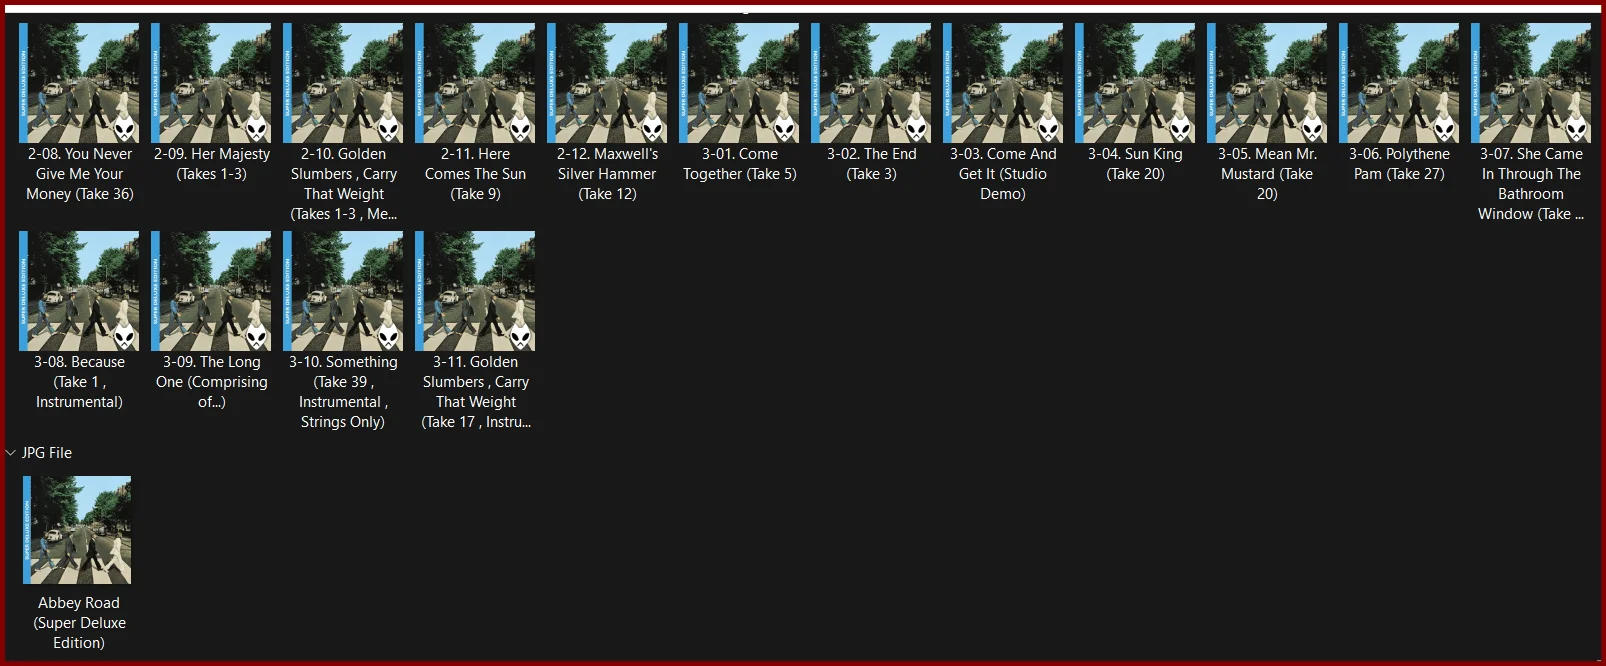Select the 3-07 She Came In Through icon
Viewport: 1606px width, 666px height.
point(1531,83)
